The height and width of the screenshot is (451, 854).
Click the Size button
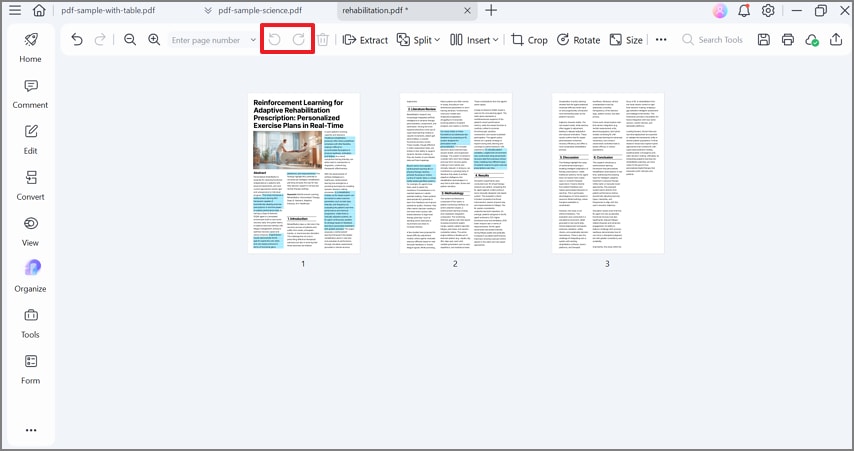pyautogui.click(x=626, y=40)
